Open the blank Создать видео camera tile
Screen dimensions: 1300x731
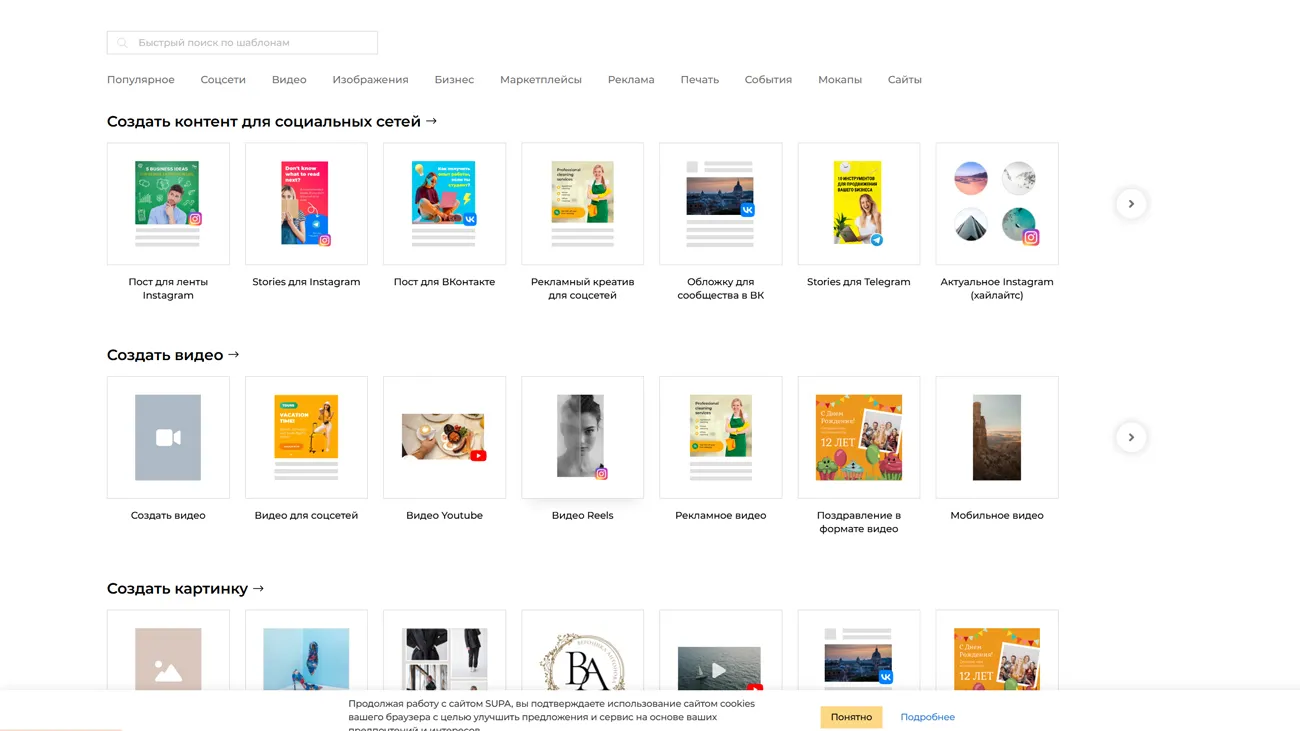point(168,437)
